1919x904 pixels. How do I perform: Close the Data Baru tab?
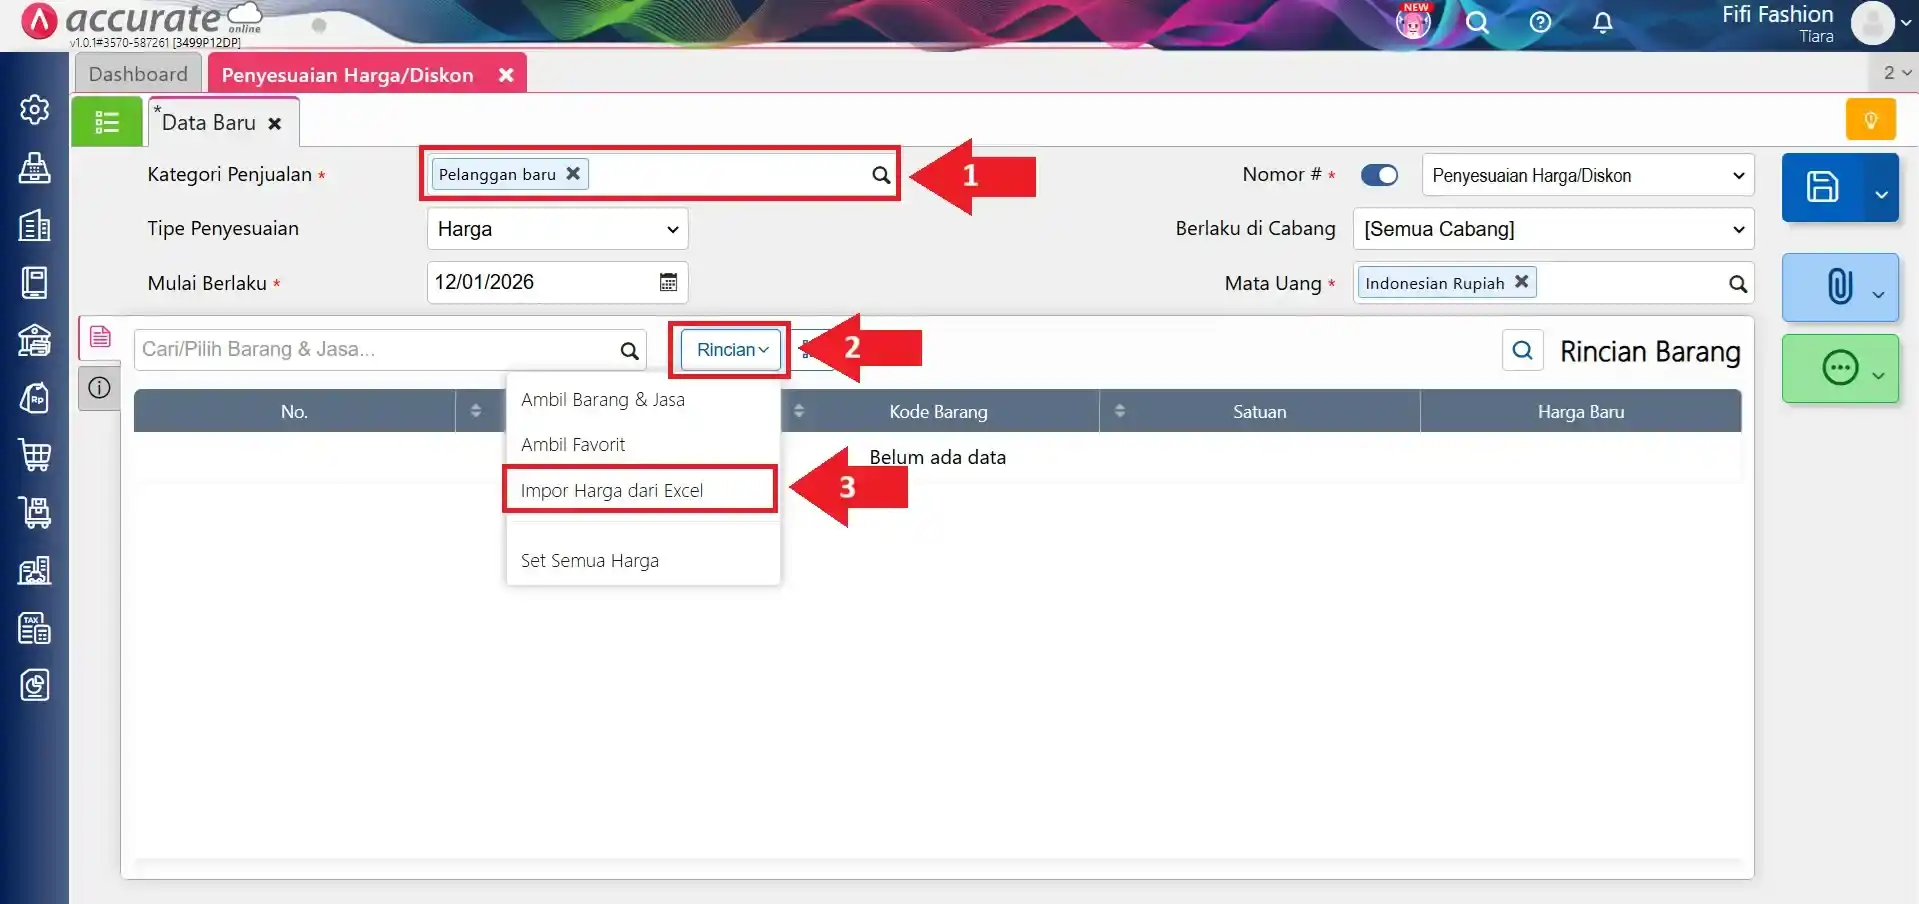tap(275, 123)
